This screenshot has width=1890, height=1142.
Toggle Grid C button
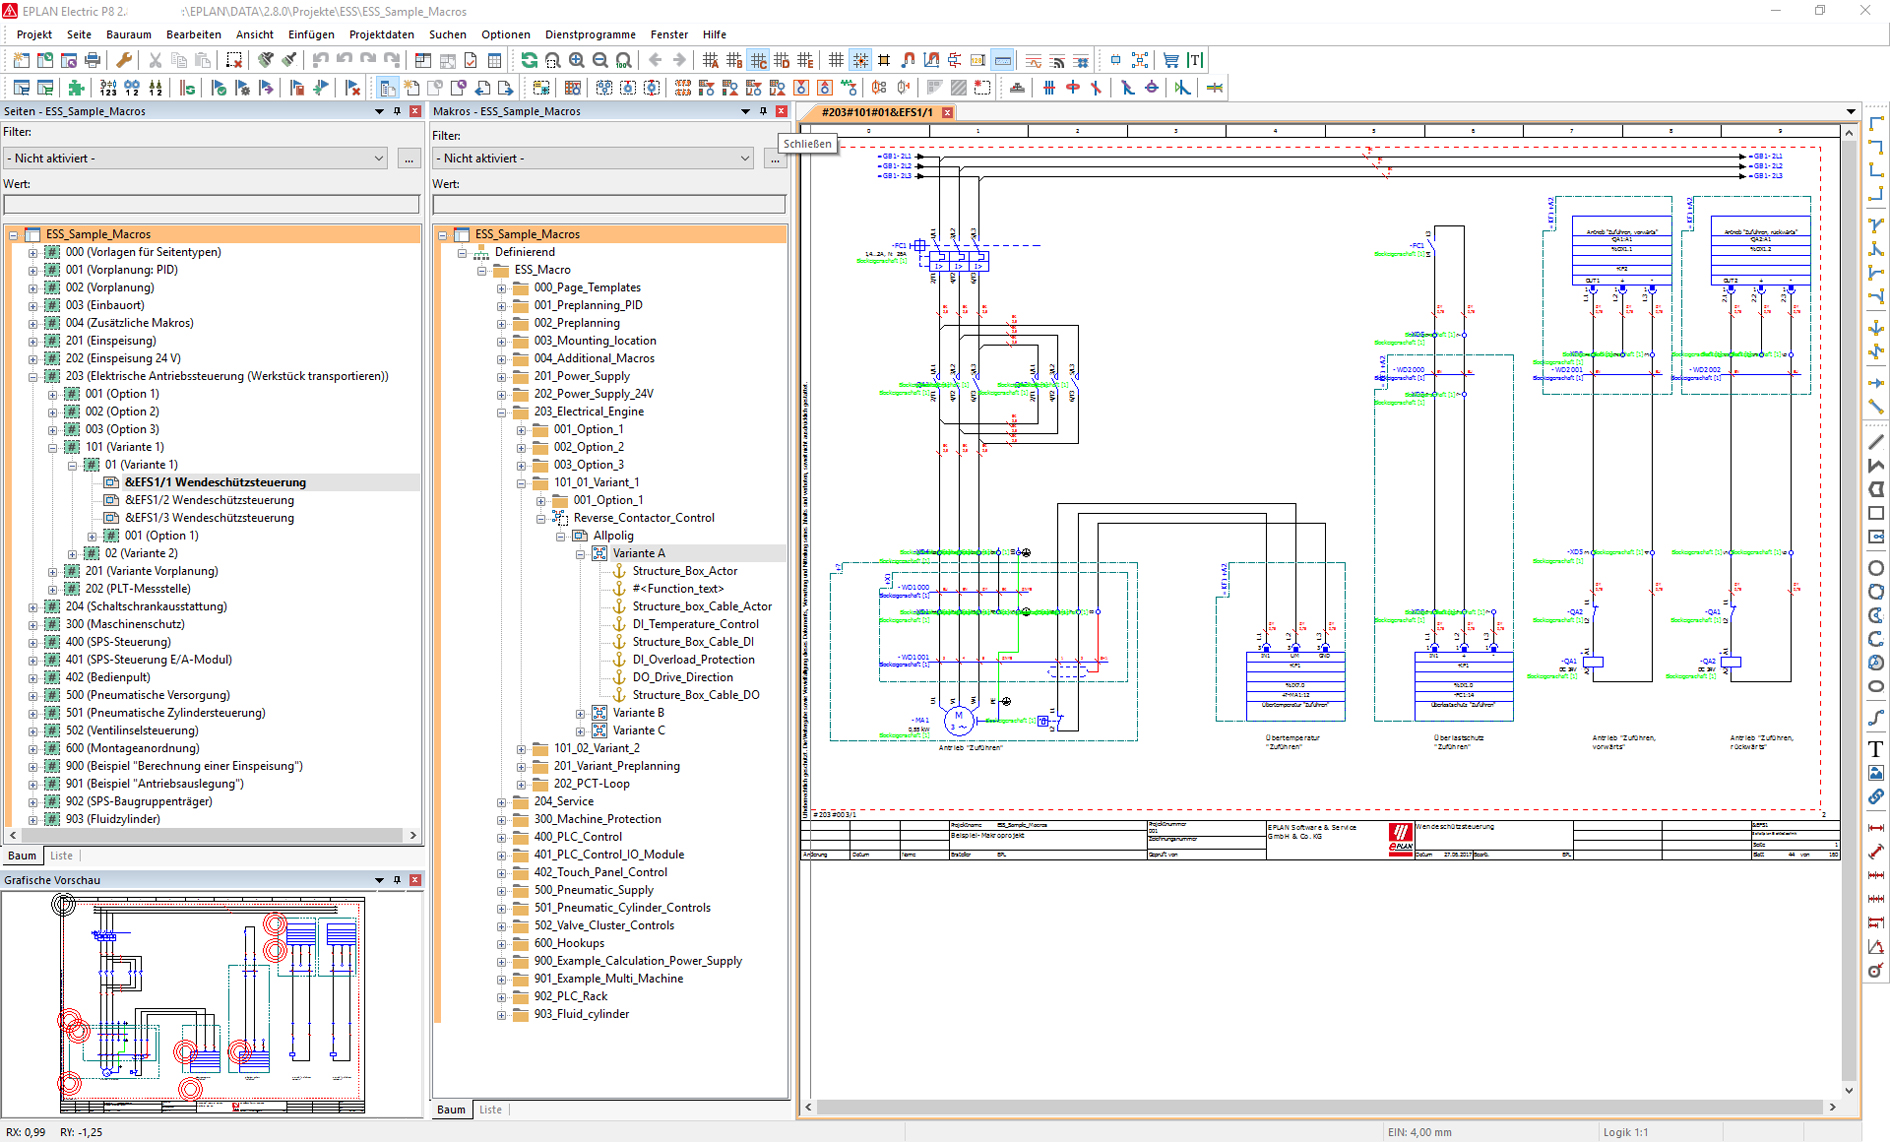point(759,61)
